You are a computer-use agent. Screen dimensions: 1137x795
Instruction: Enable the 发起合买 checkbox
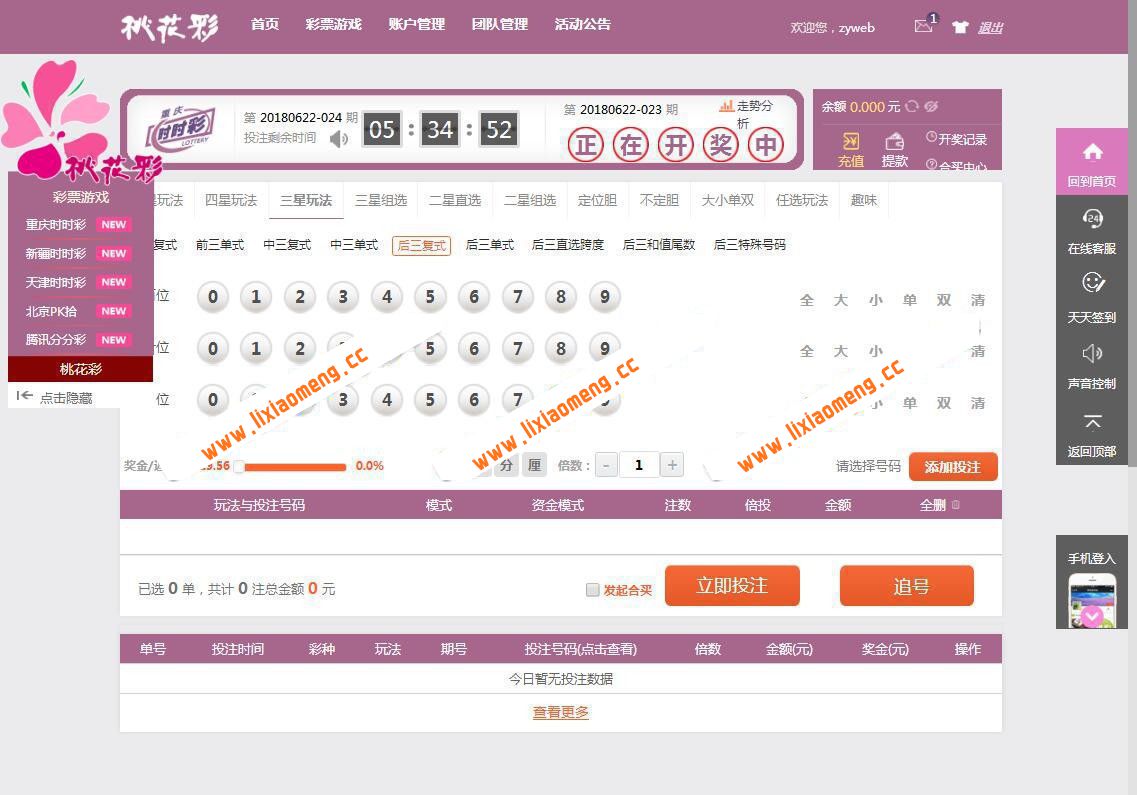(592, 590)
